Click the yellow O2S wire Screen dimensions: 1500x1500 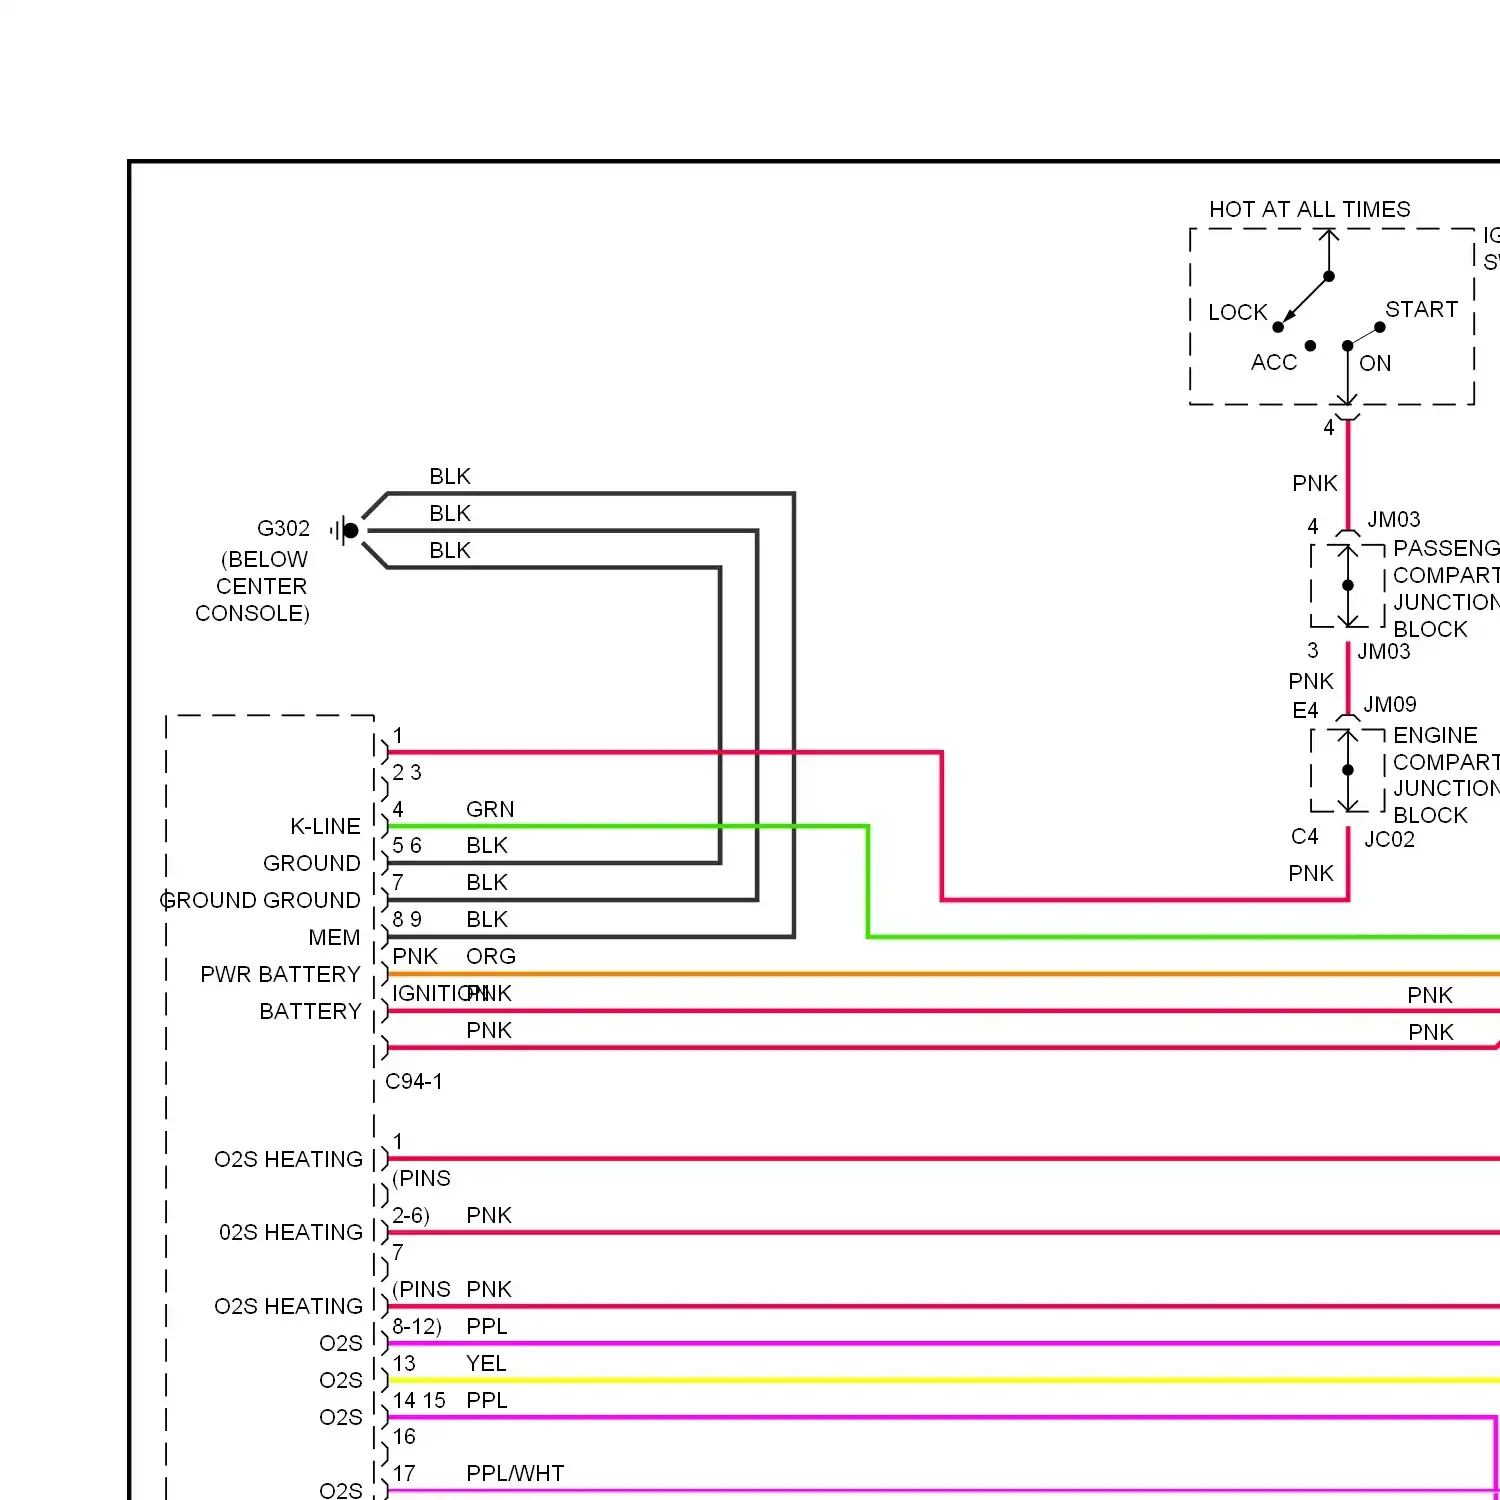944,1380
